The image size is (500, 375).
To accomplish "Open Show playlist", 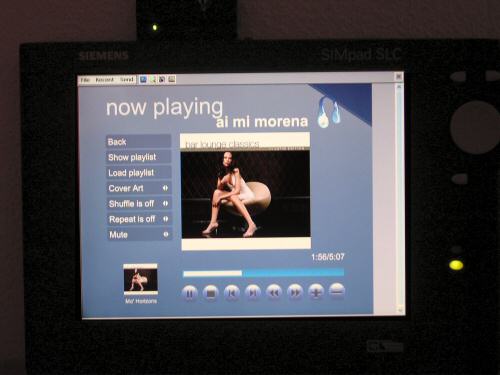I will (139, 157).
